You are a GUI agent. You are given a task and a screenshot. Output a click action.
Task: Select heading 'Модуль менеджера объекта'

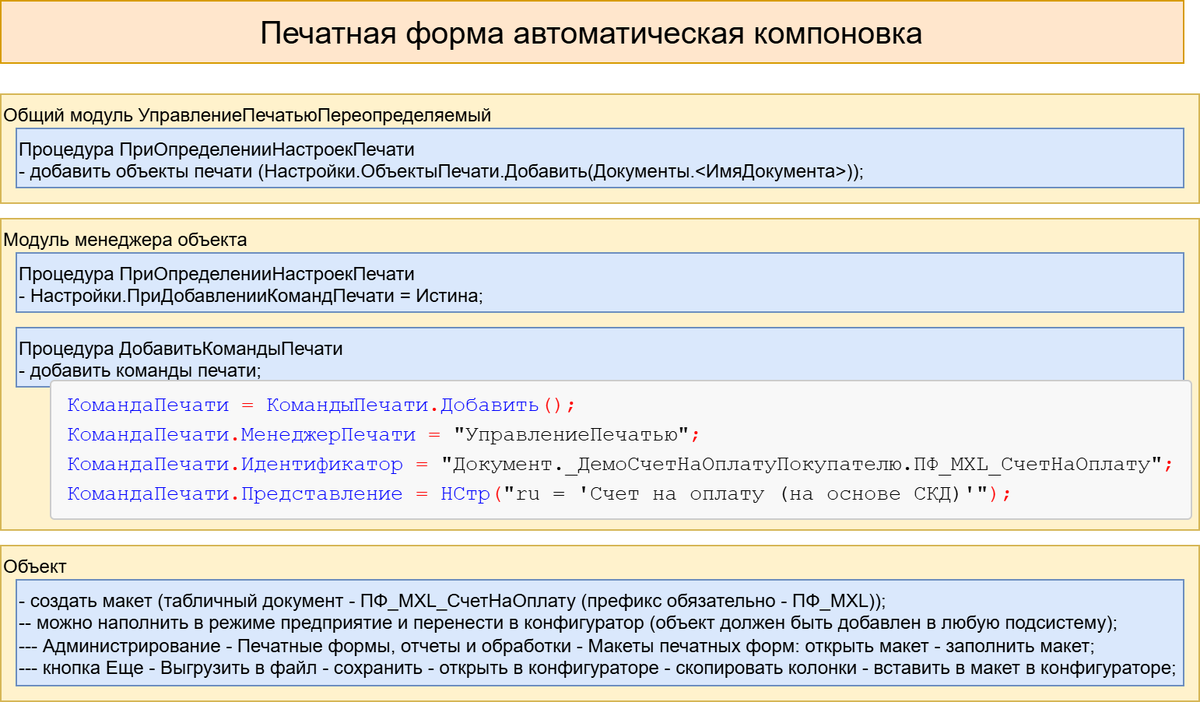point(126,240)
